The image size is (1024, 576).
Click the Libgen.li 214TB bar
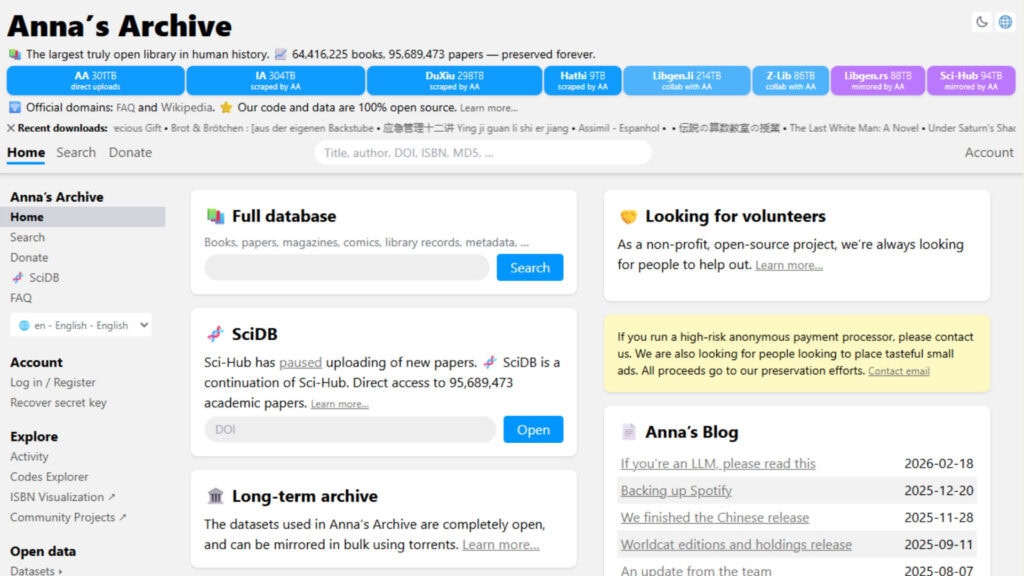tap(686, 80)
